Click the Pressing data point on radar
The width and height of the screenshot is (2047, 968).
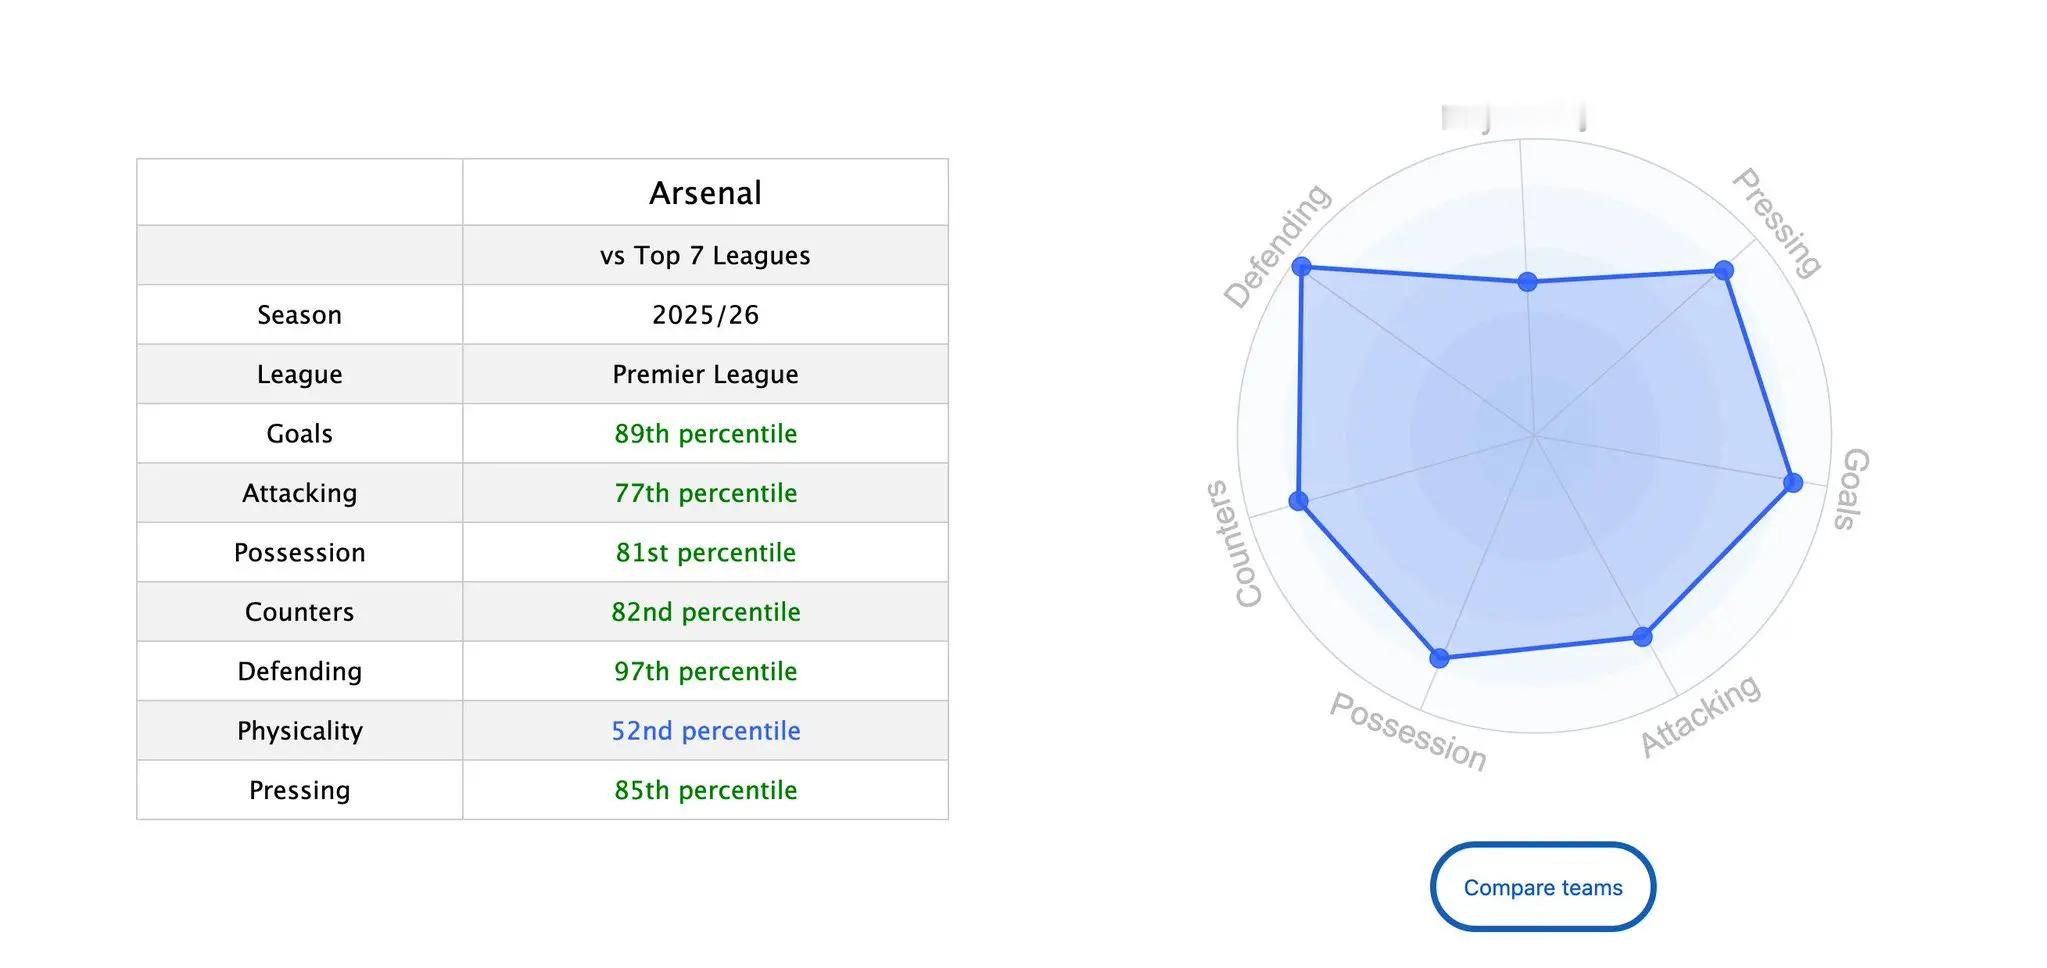coord(1723,270)
